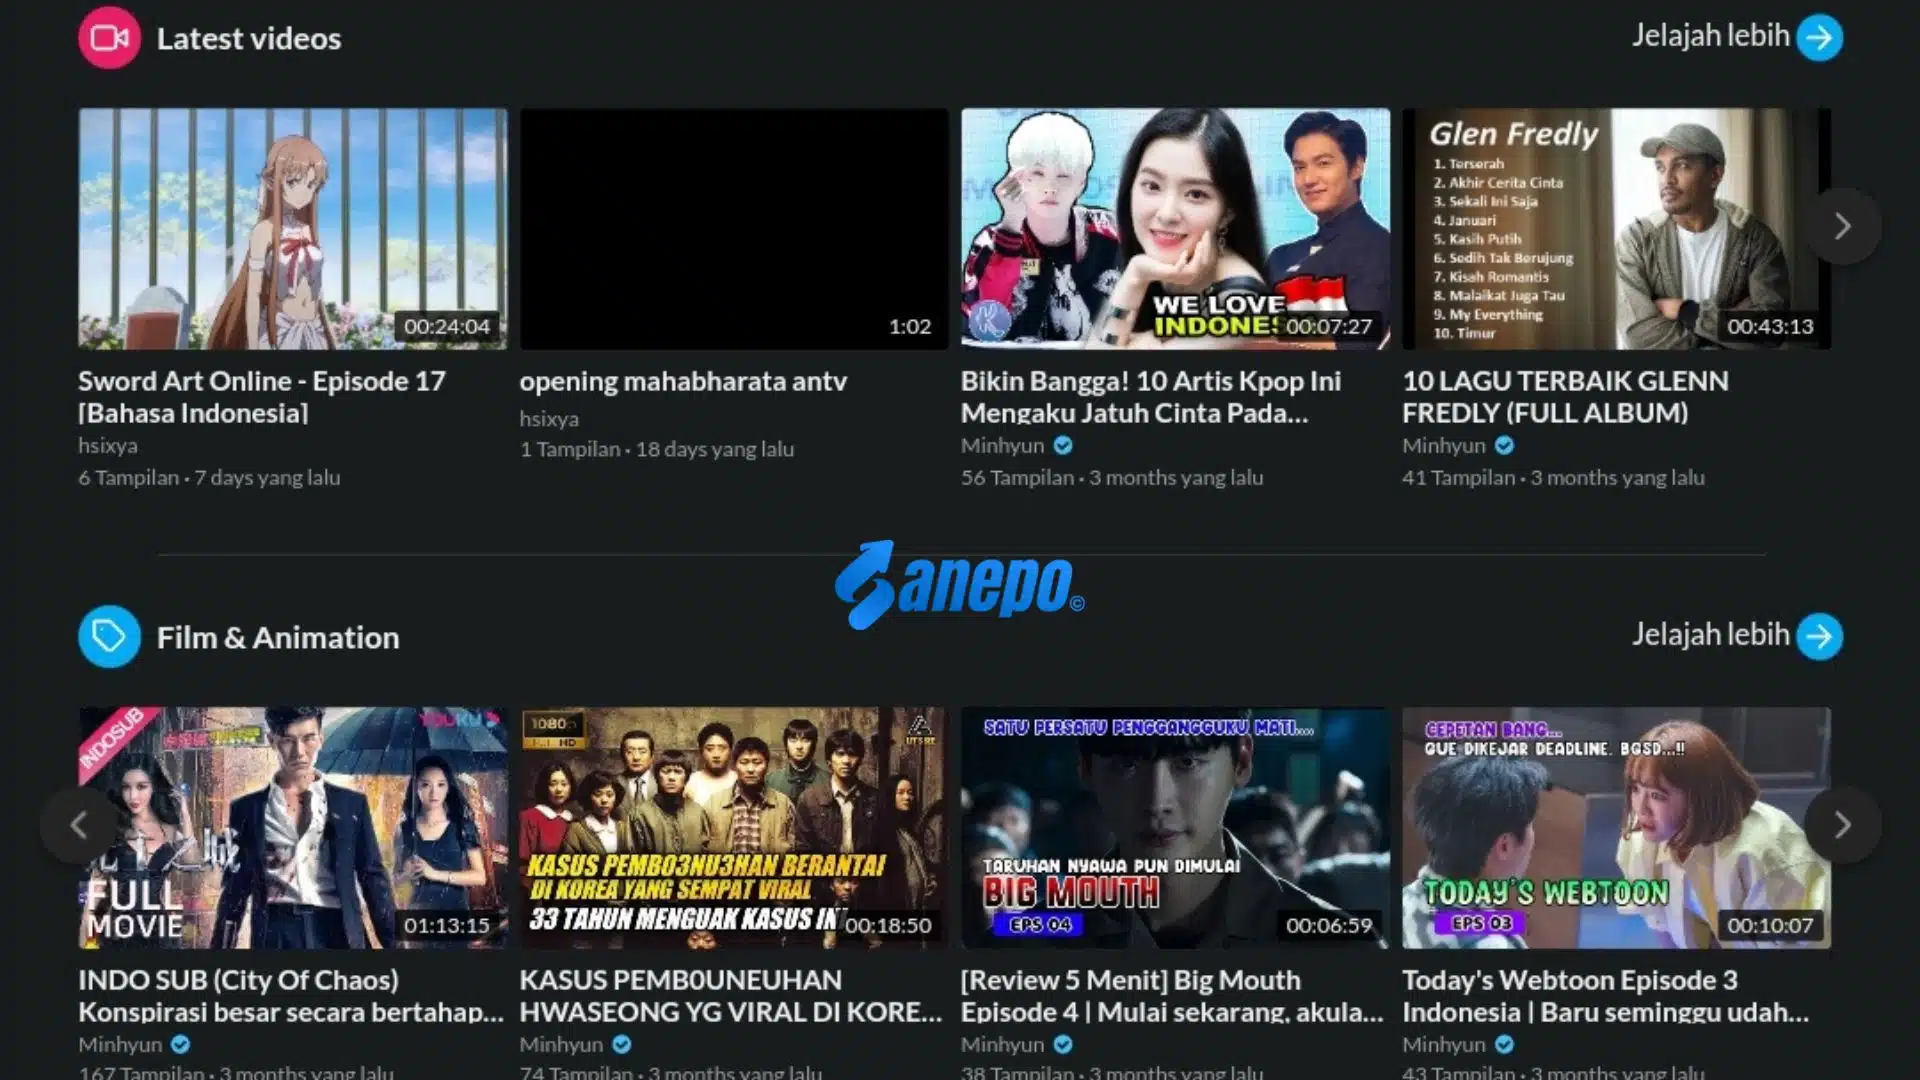Open the Hwaseong serial case thumbnail

pos(734,828)
